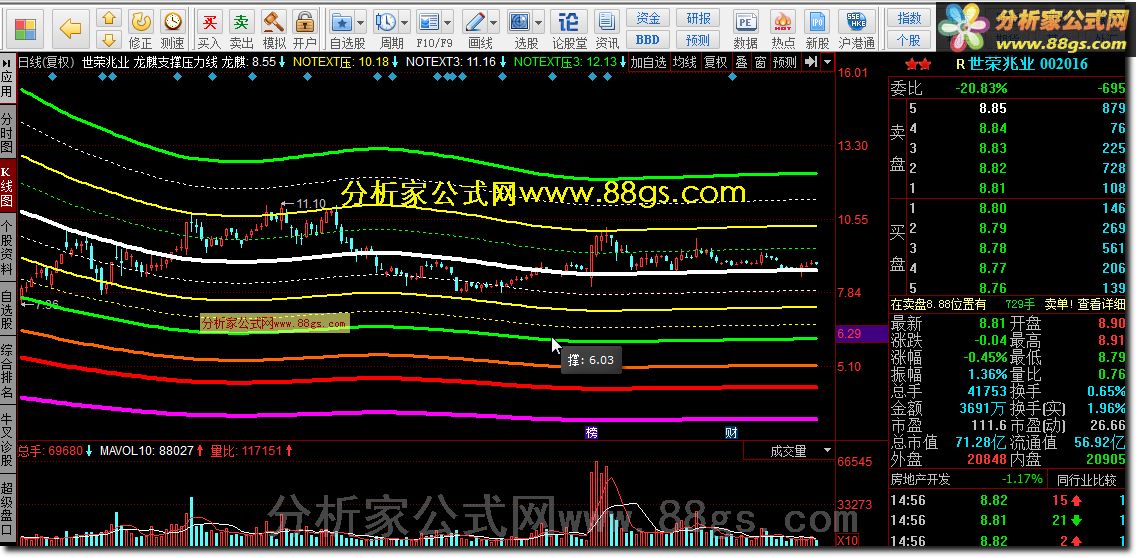Click the purple 6.29 price axis label

(x=862, y=335)
